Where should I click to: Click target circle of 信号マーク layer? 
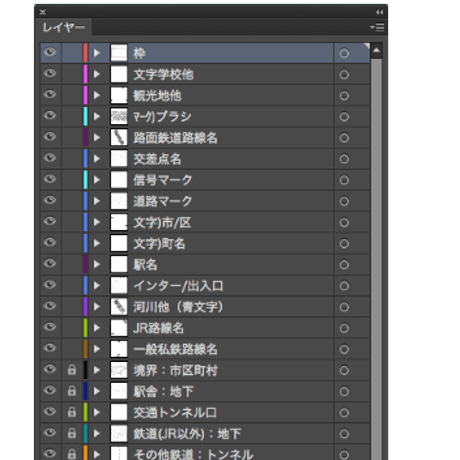coord(344,180)
